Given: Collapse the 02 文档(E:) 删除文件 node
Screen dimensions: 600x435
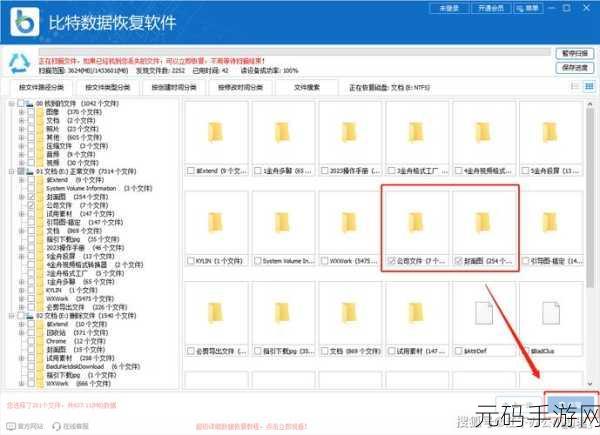Looking at the screenshot, I should (11, 316).
